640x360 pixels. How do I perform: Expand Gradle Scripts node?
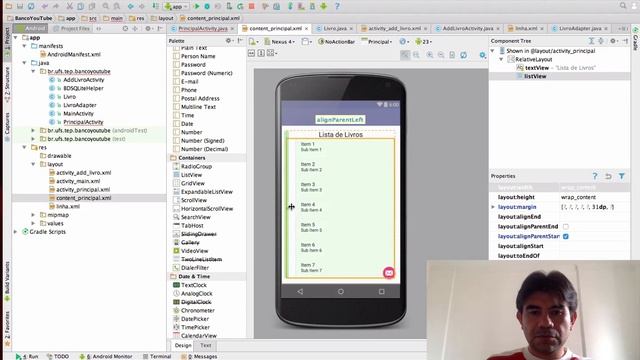tap(16, 231)
